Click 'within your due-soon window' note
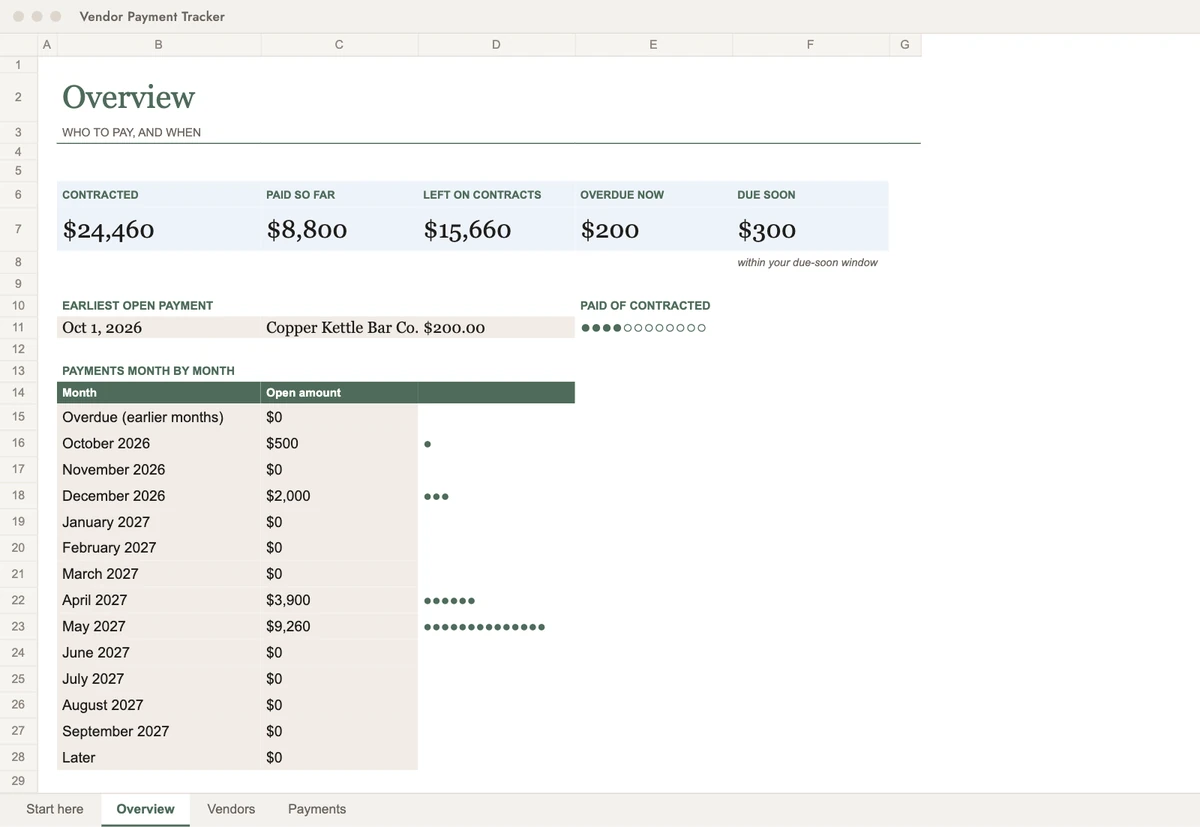The image size is (1200, 827). pos(807,262)
